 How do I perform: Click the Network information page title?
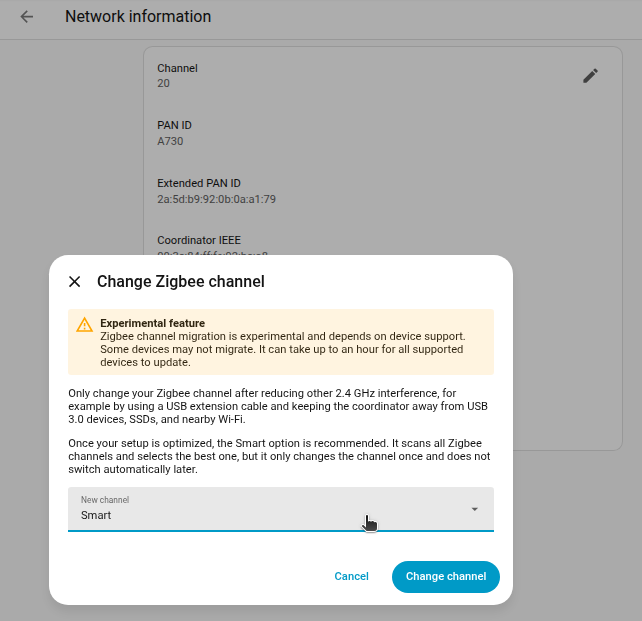[138, 17]
